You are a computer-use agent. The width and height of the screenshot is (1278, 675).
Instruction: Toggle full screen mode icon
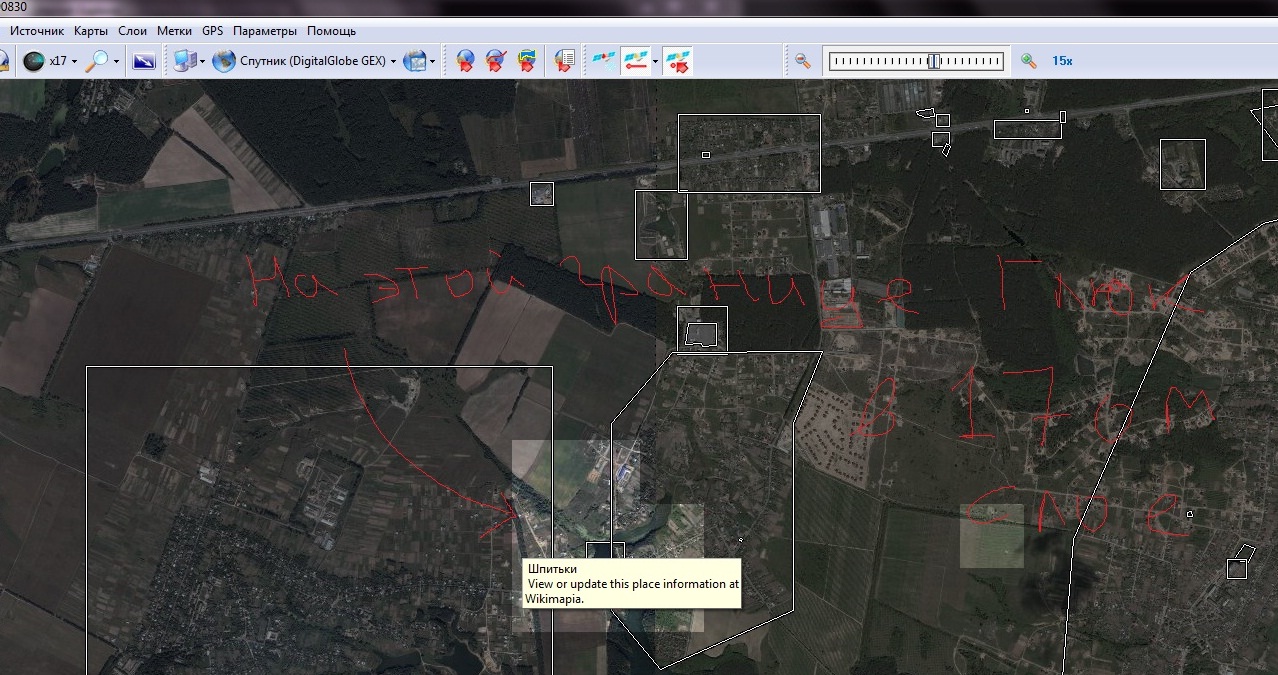144,61
